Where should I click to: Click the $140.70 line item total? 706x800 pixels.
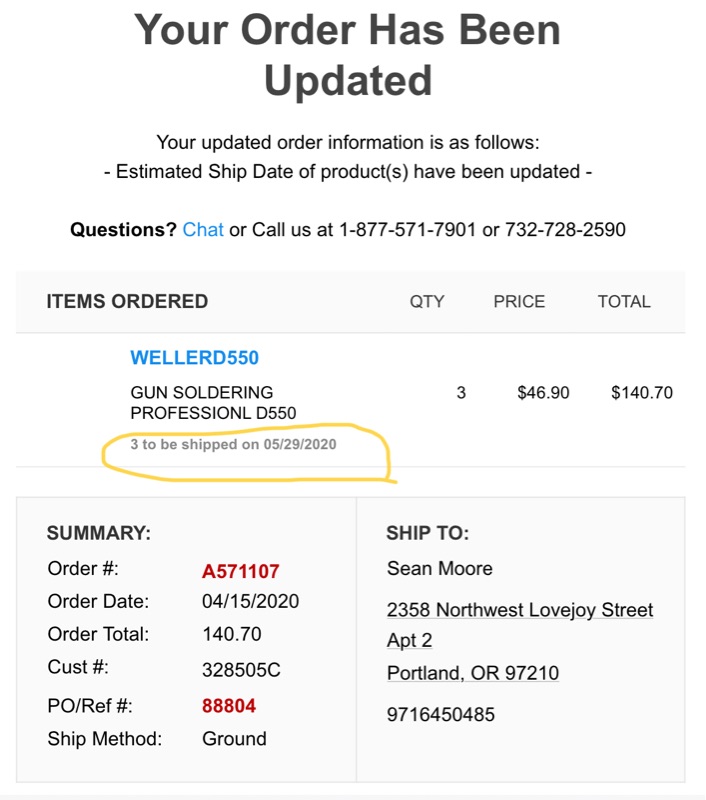641,393
